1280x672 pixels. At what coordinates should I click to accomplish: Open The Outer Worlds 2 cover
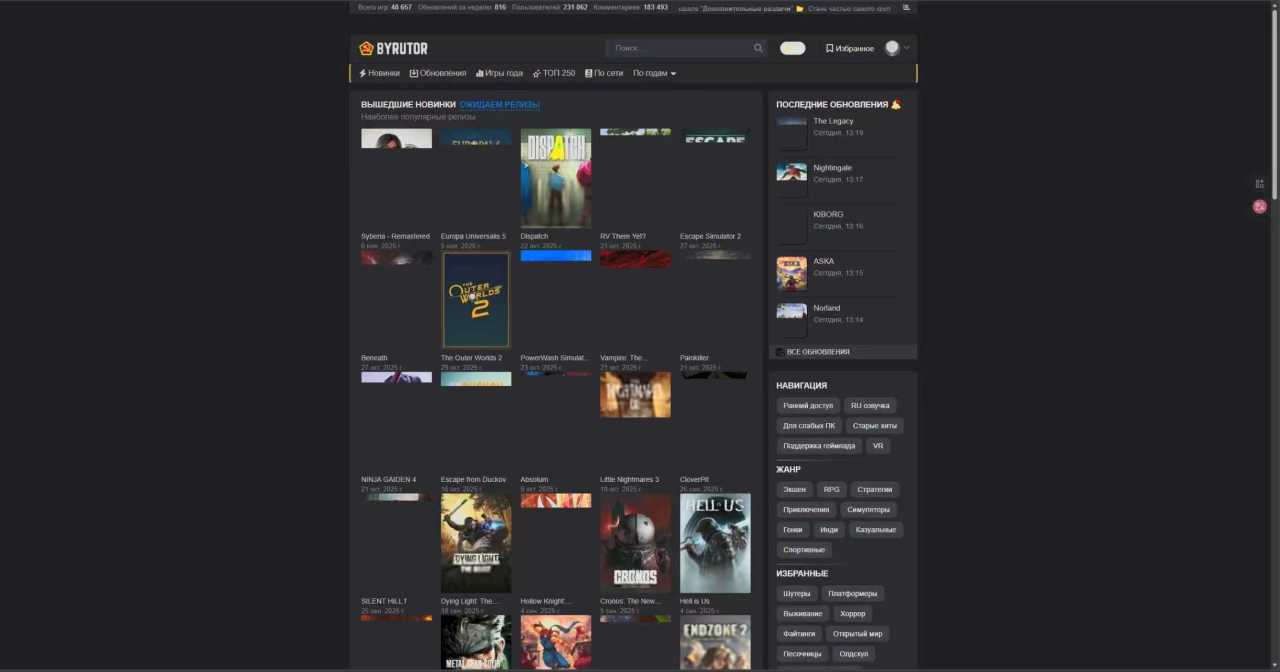tap(476, 300)
